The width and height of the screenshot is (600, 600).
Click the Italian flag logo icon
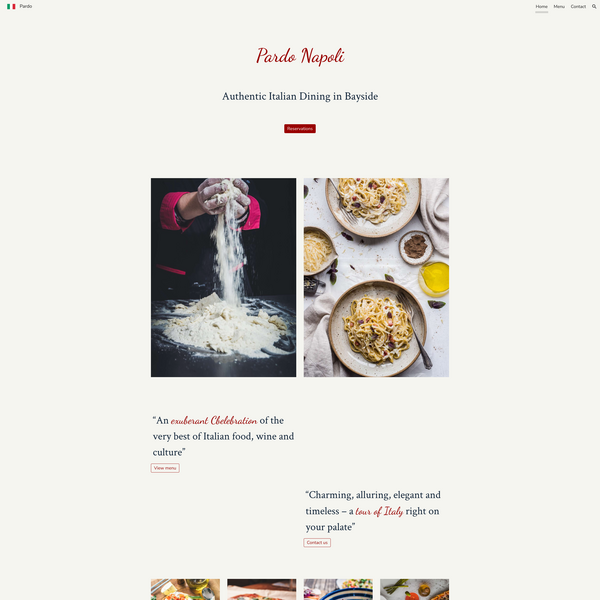pyautogui.click(x=11, y=7)
